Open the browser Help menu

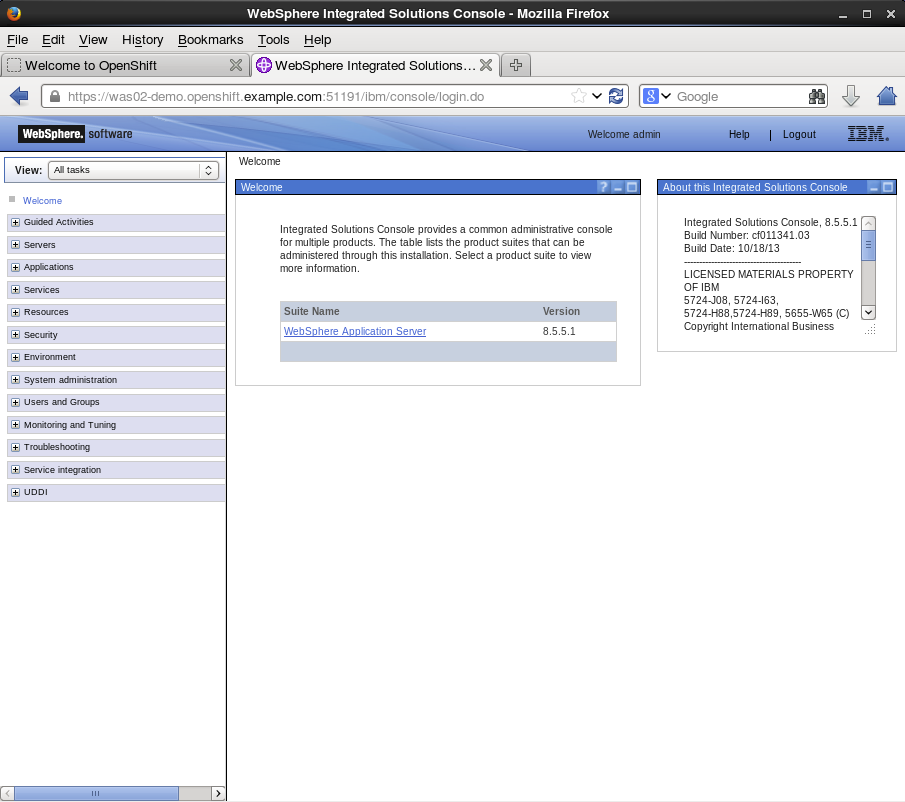pyautogui.click(x=317, y=40)
